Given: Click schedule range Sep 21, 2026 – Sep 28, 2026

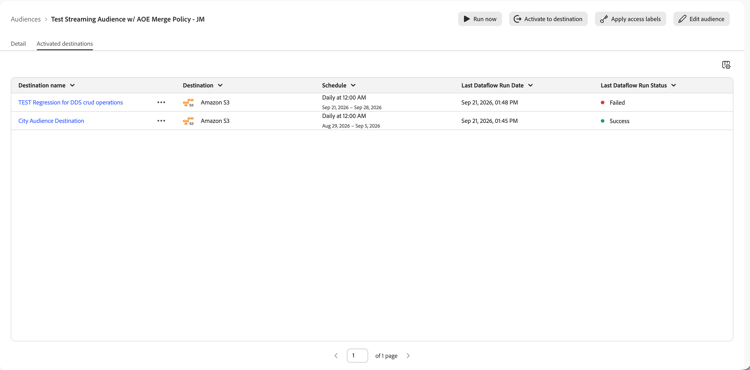Looking at the screenshot, I should point(352,108).
